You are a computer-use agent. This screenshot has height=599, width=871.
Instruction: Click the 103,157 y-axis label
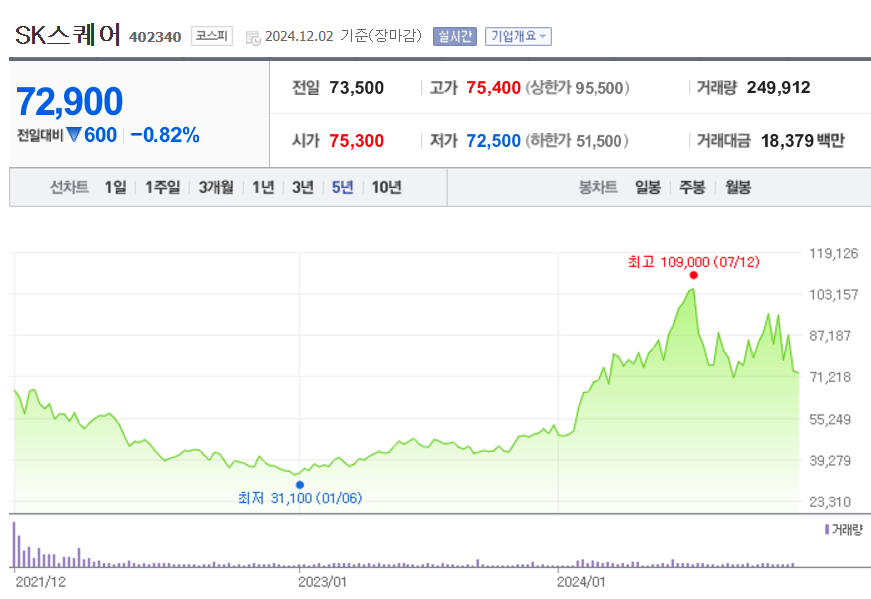tap(834, 295)
